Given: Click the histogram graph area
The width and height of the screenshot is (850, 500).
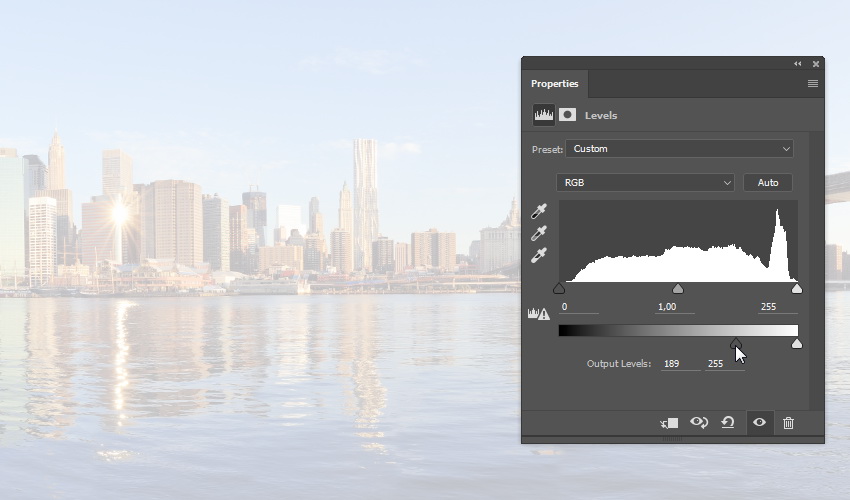Looking at the screenshot, I should (x=678, y=241).
